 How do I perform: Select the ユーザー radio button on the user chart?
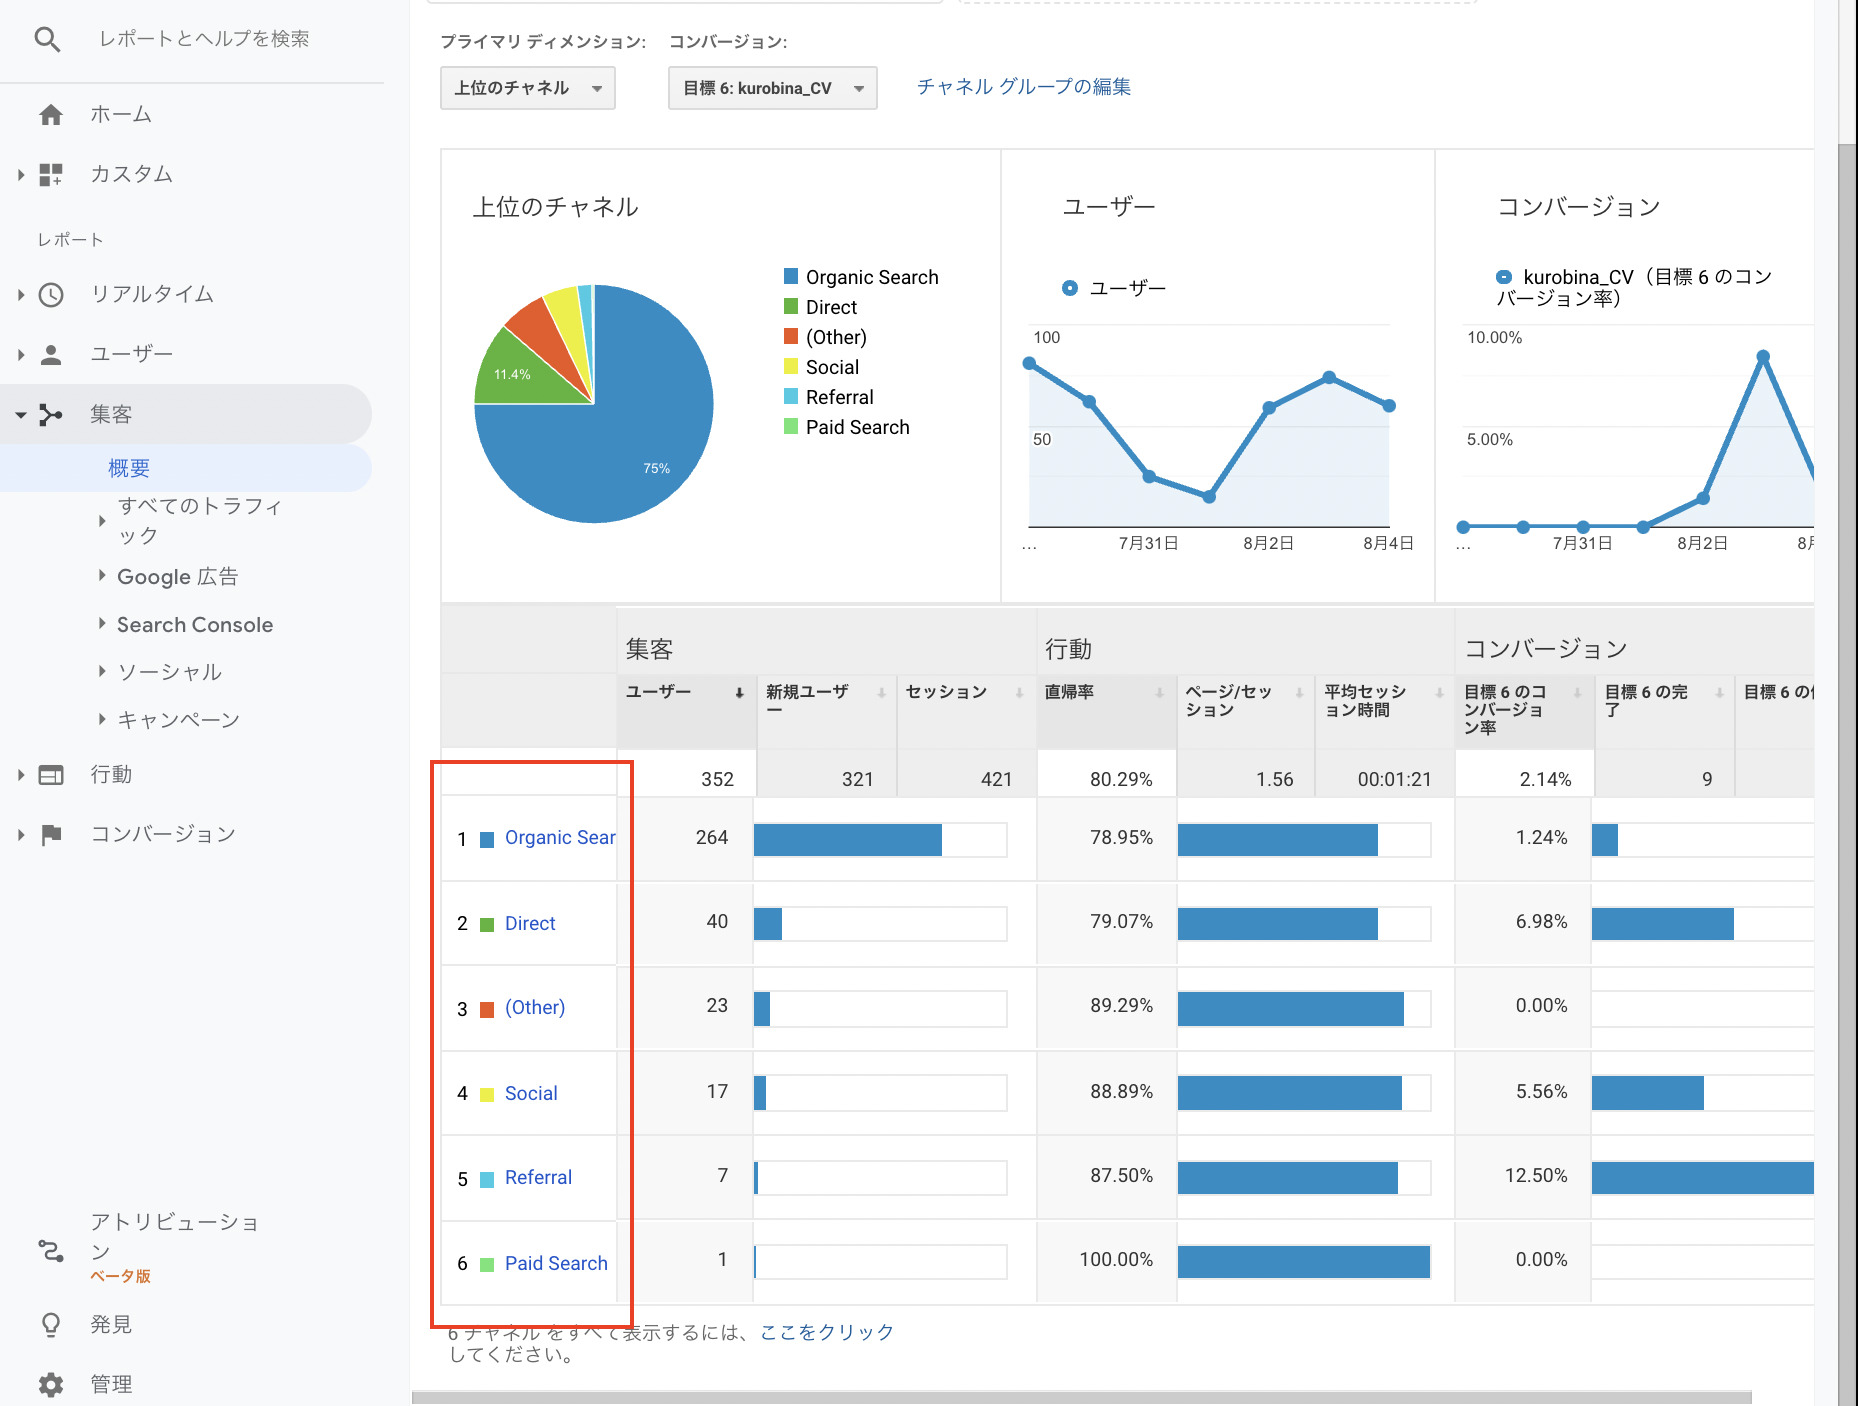pyautogui.click(x=1069, y=288)
